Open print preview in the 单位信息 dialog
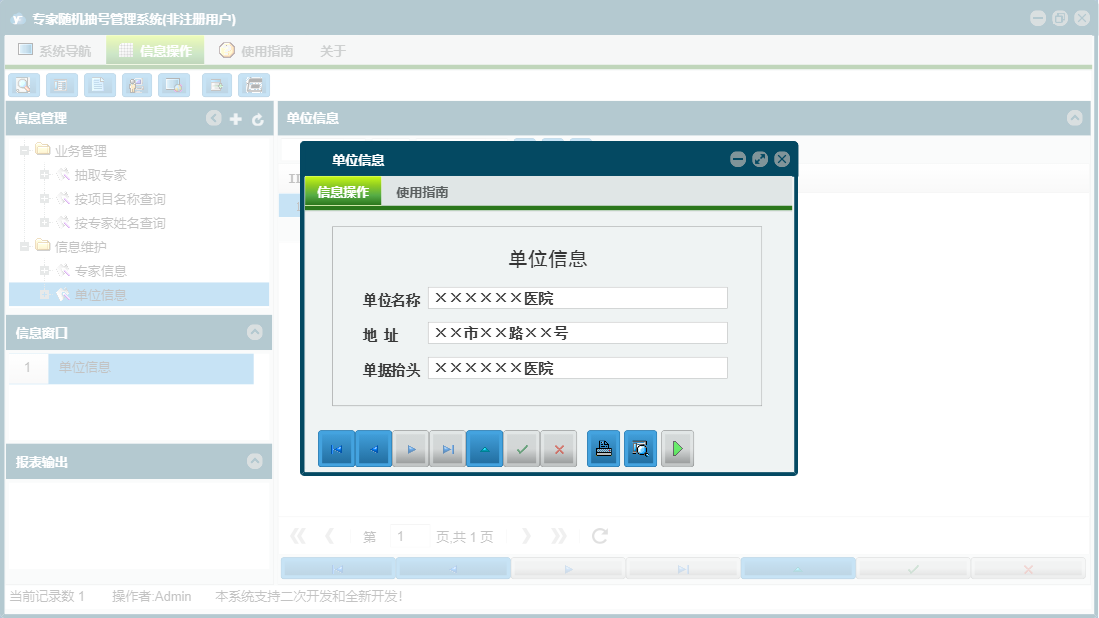The image size is (1099, 618). [x=640, y=448]
